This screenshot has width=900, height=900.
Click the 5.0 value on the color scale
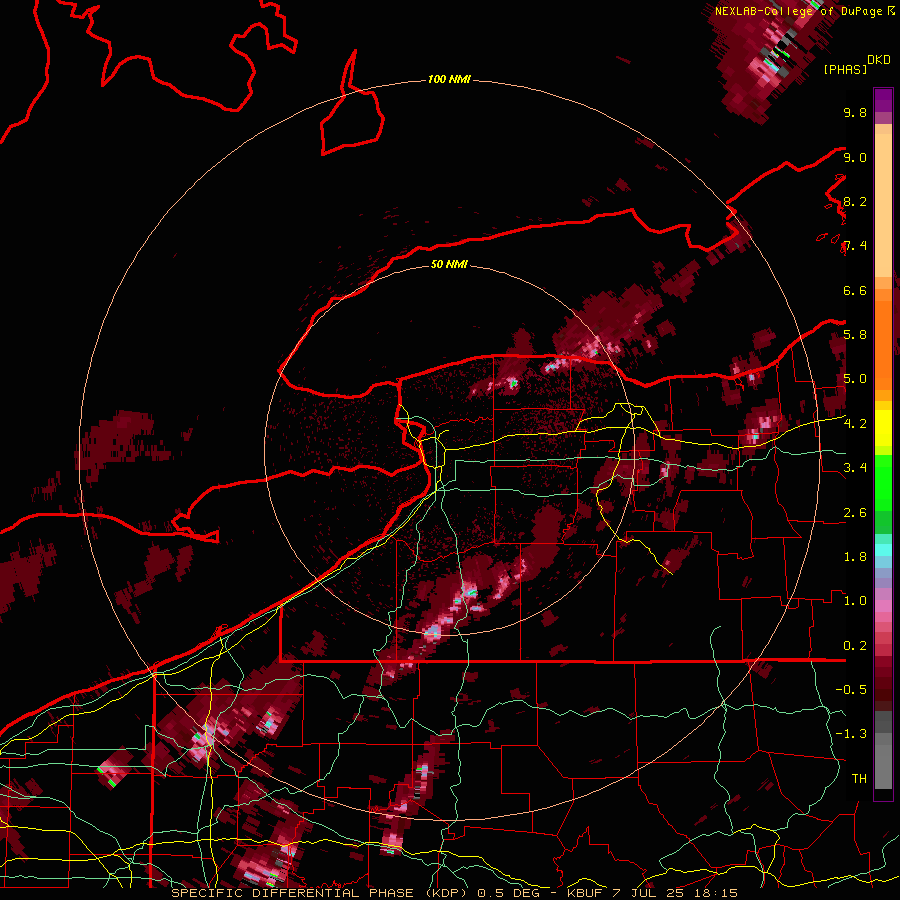pos(855,379)
